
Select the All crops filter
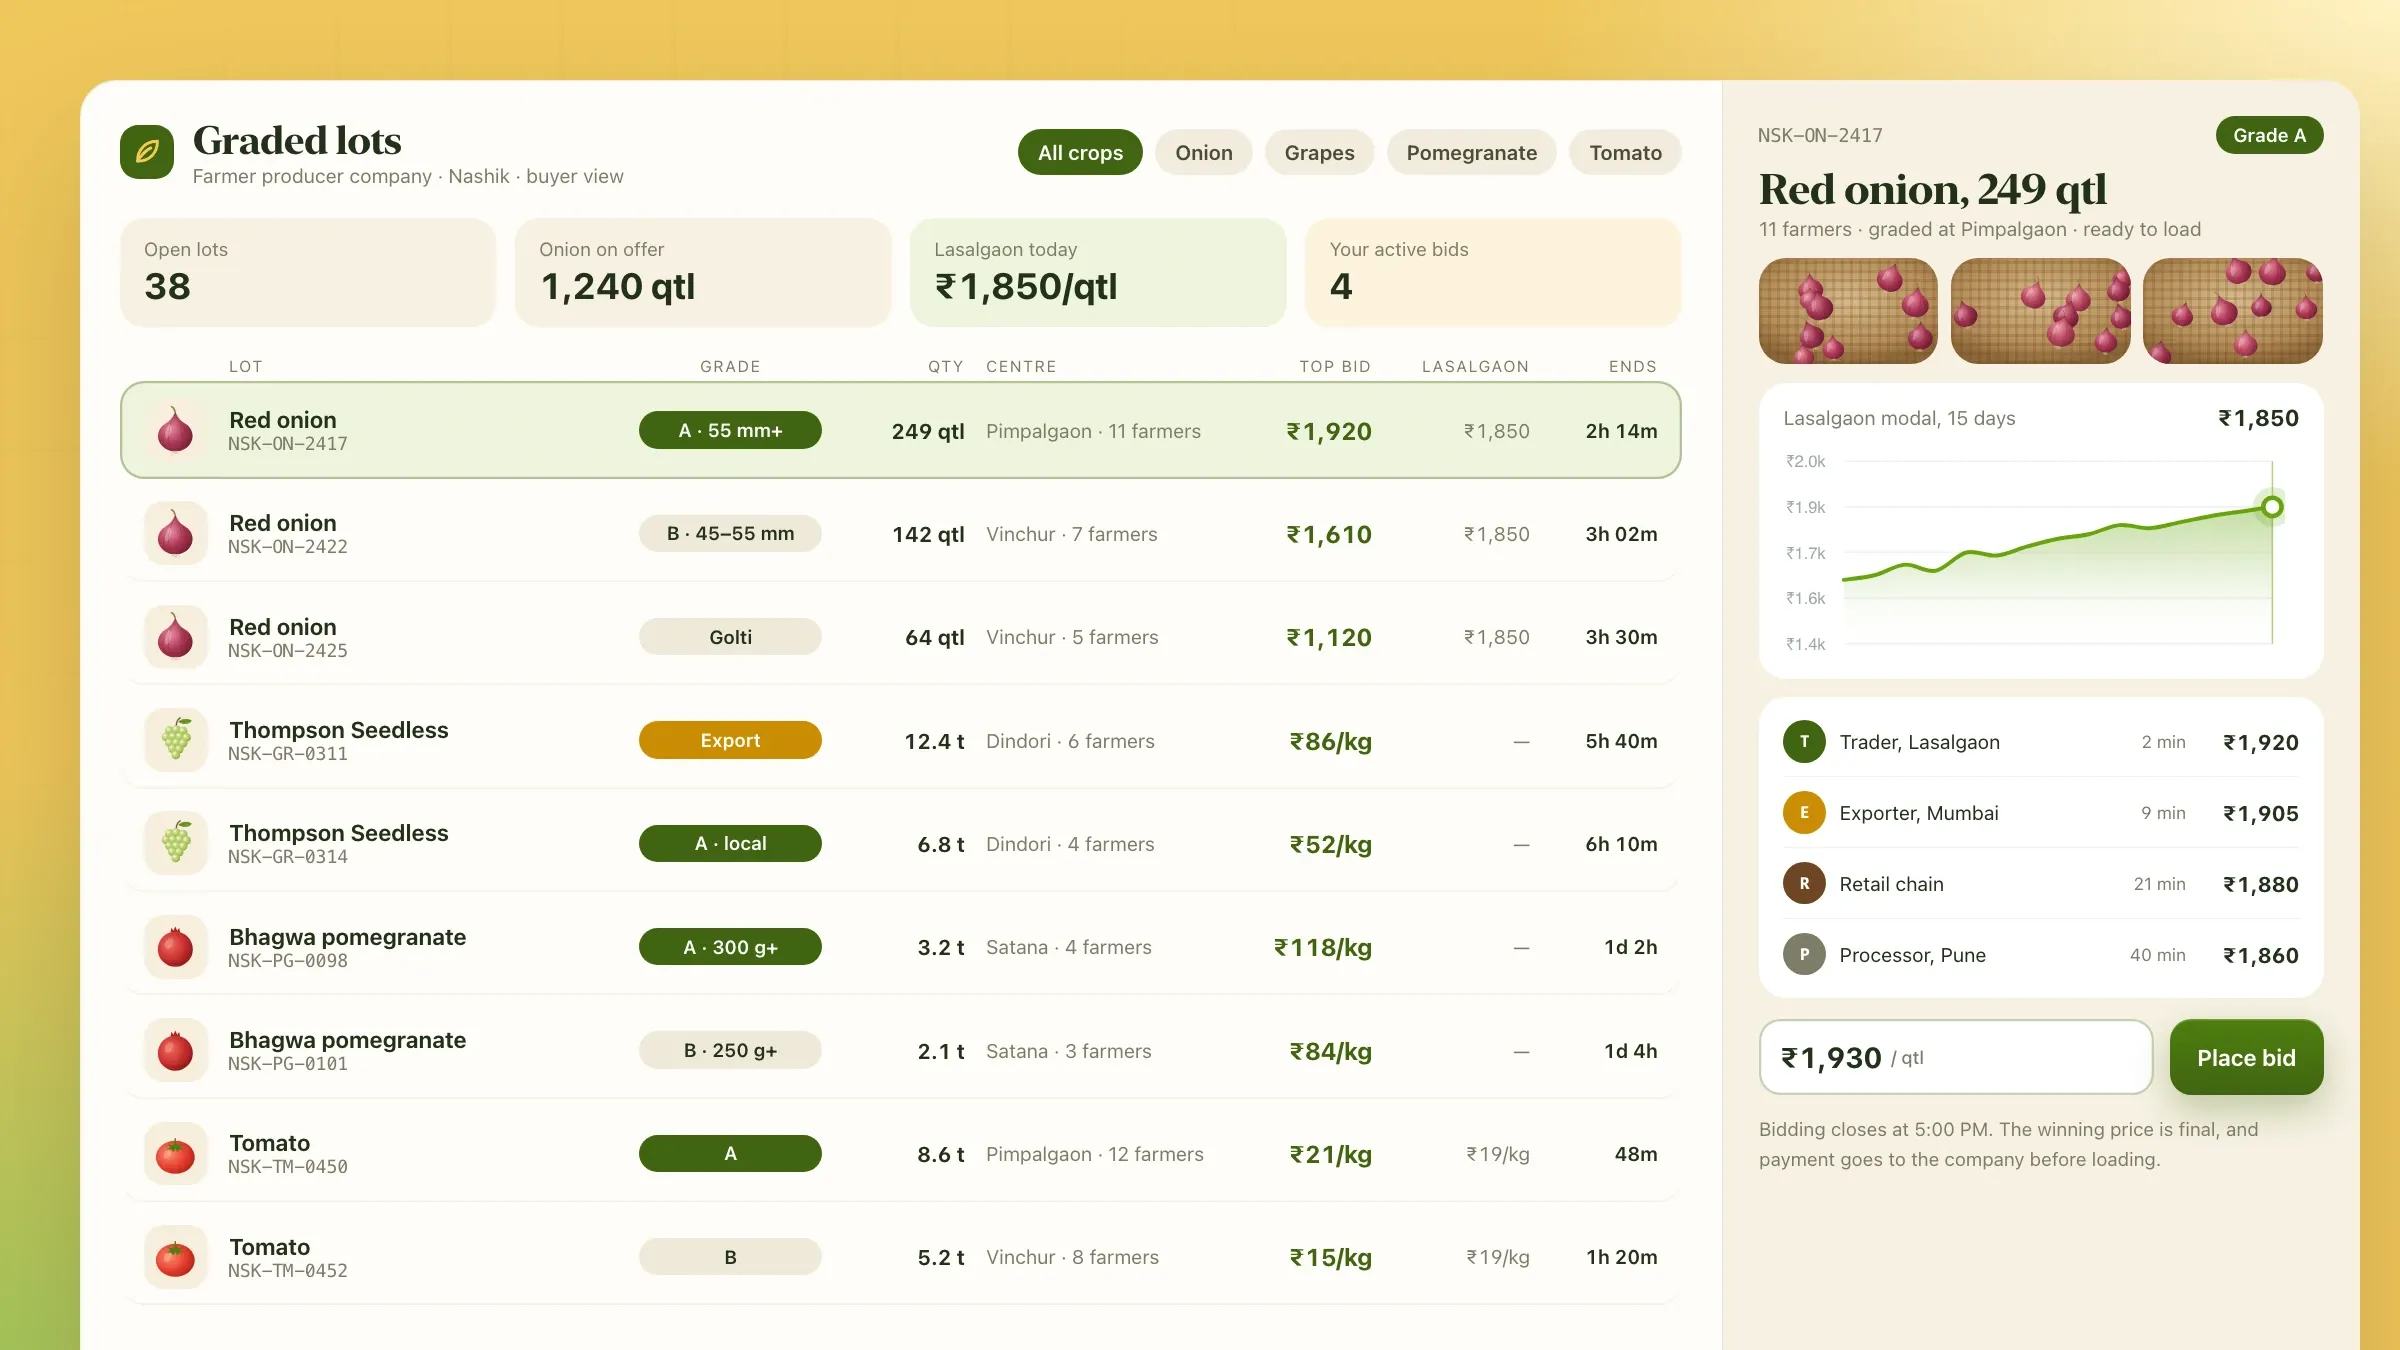[1080, 152]
